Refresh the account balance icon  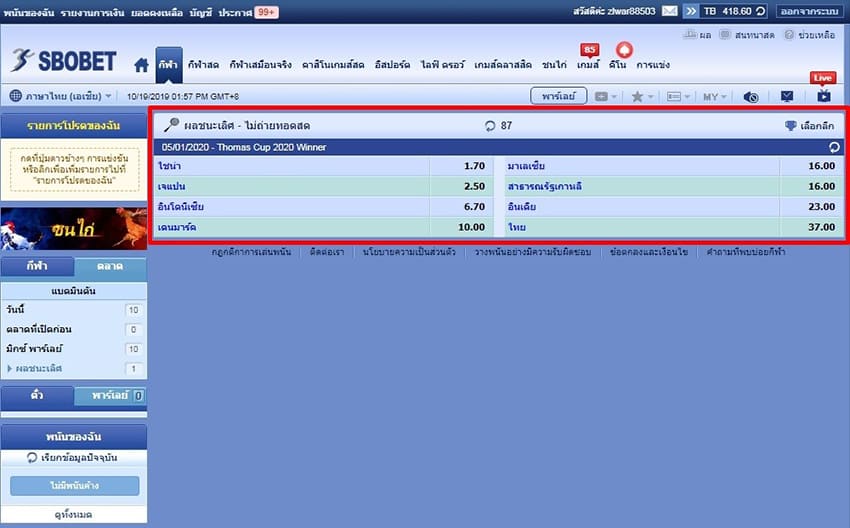761,11
